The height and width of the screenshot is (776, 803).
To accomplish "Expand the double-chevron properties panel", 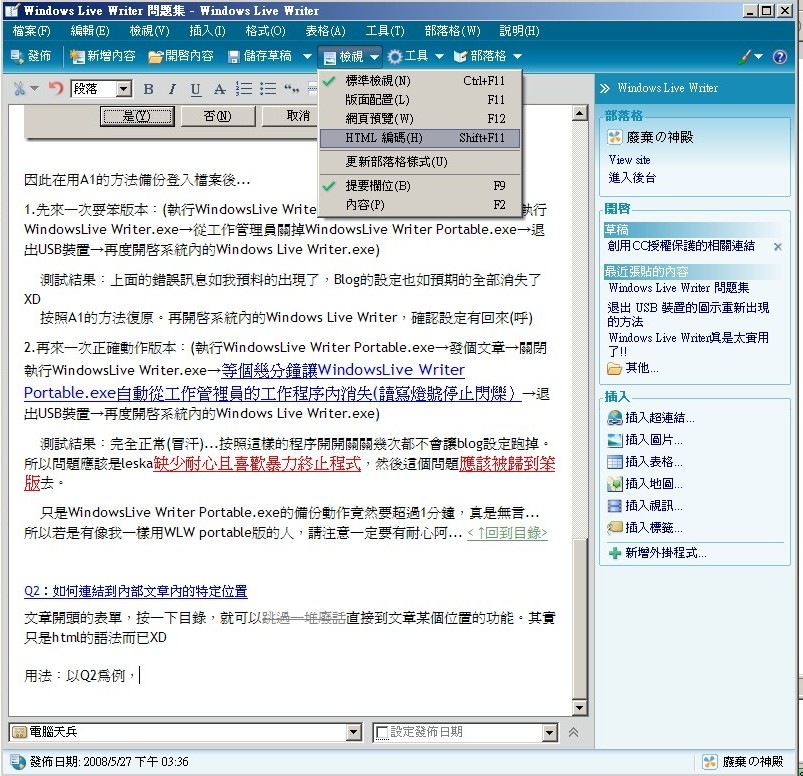I will click(x=574, y=732).
